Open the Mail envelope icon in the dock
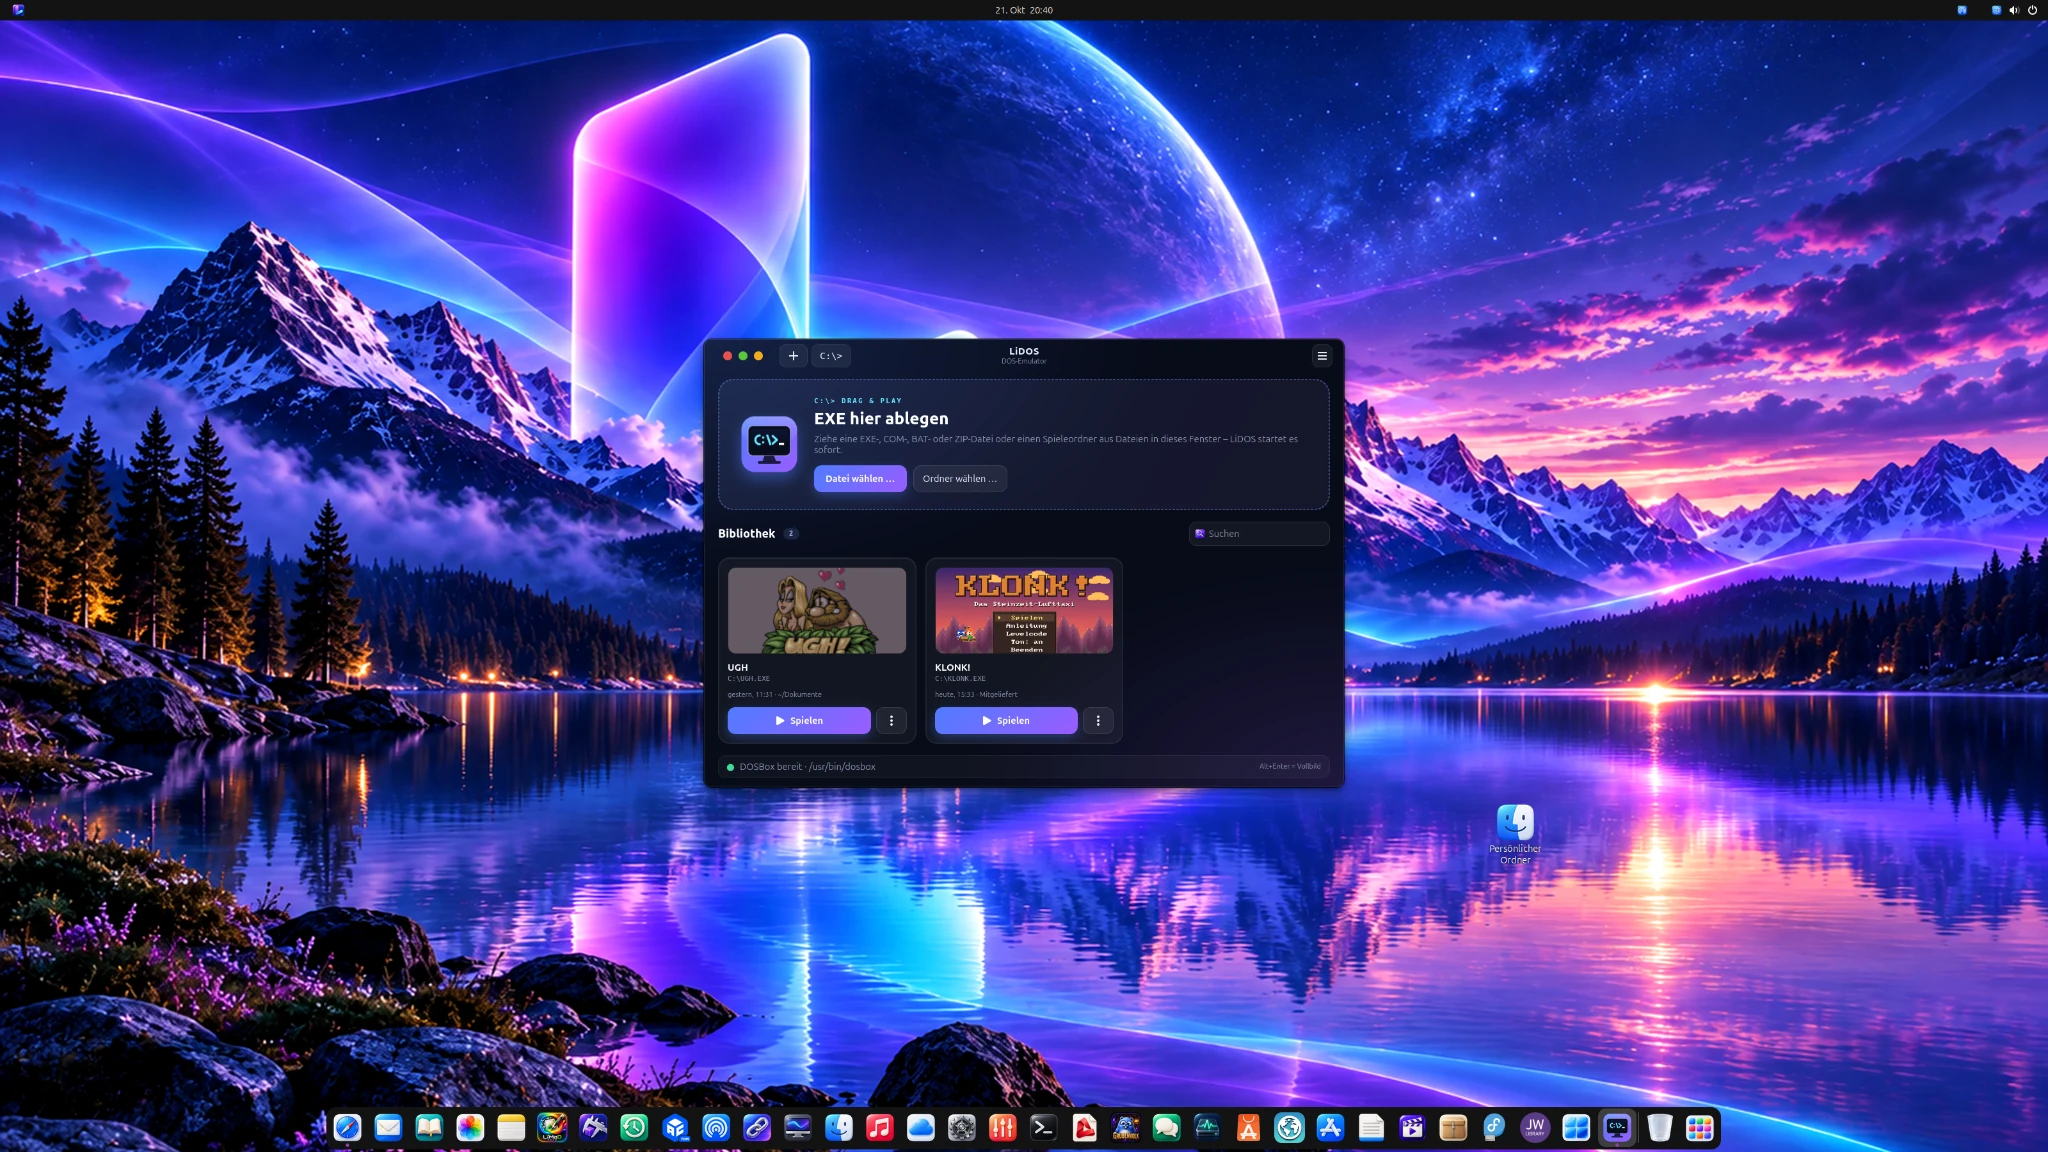Image resolution: width=2048 pixels, height=1152 pixels. tap(388, 1128)
